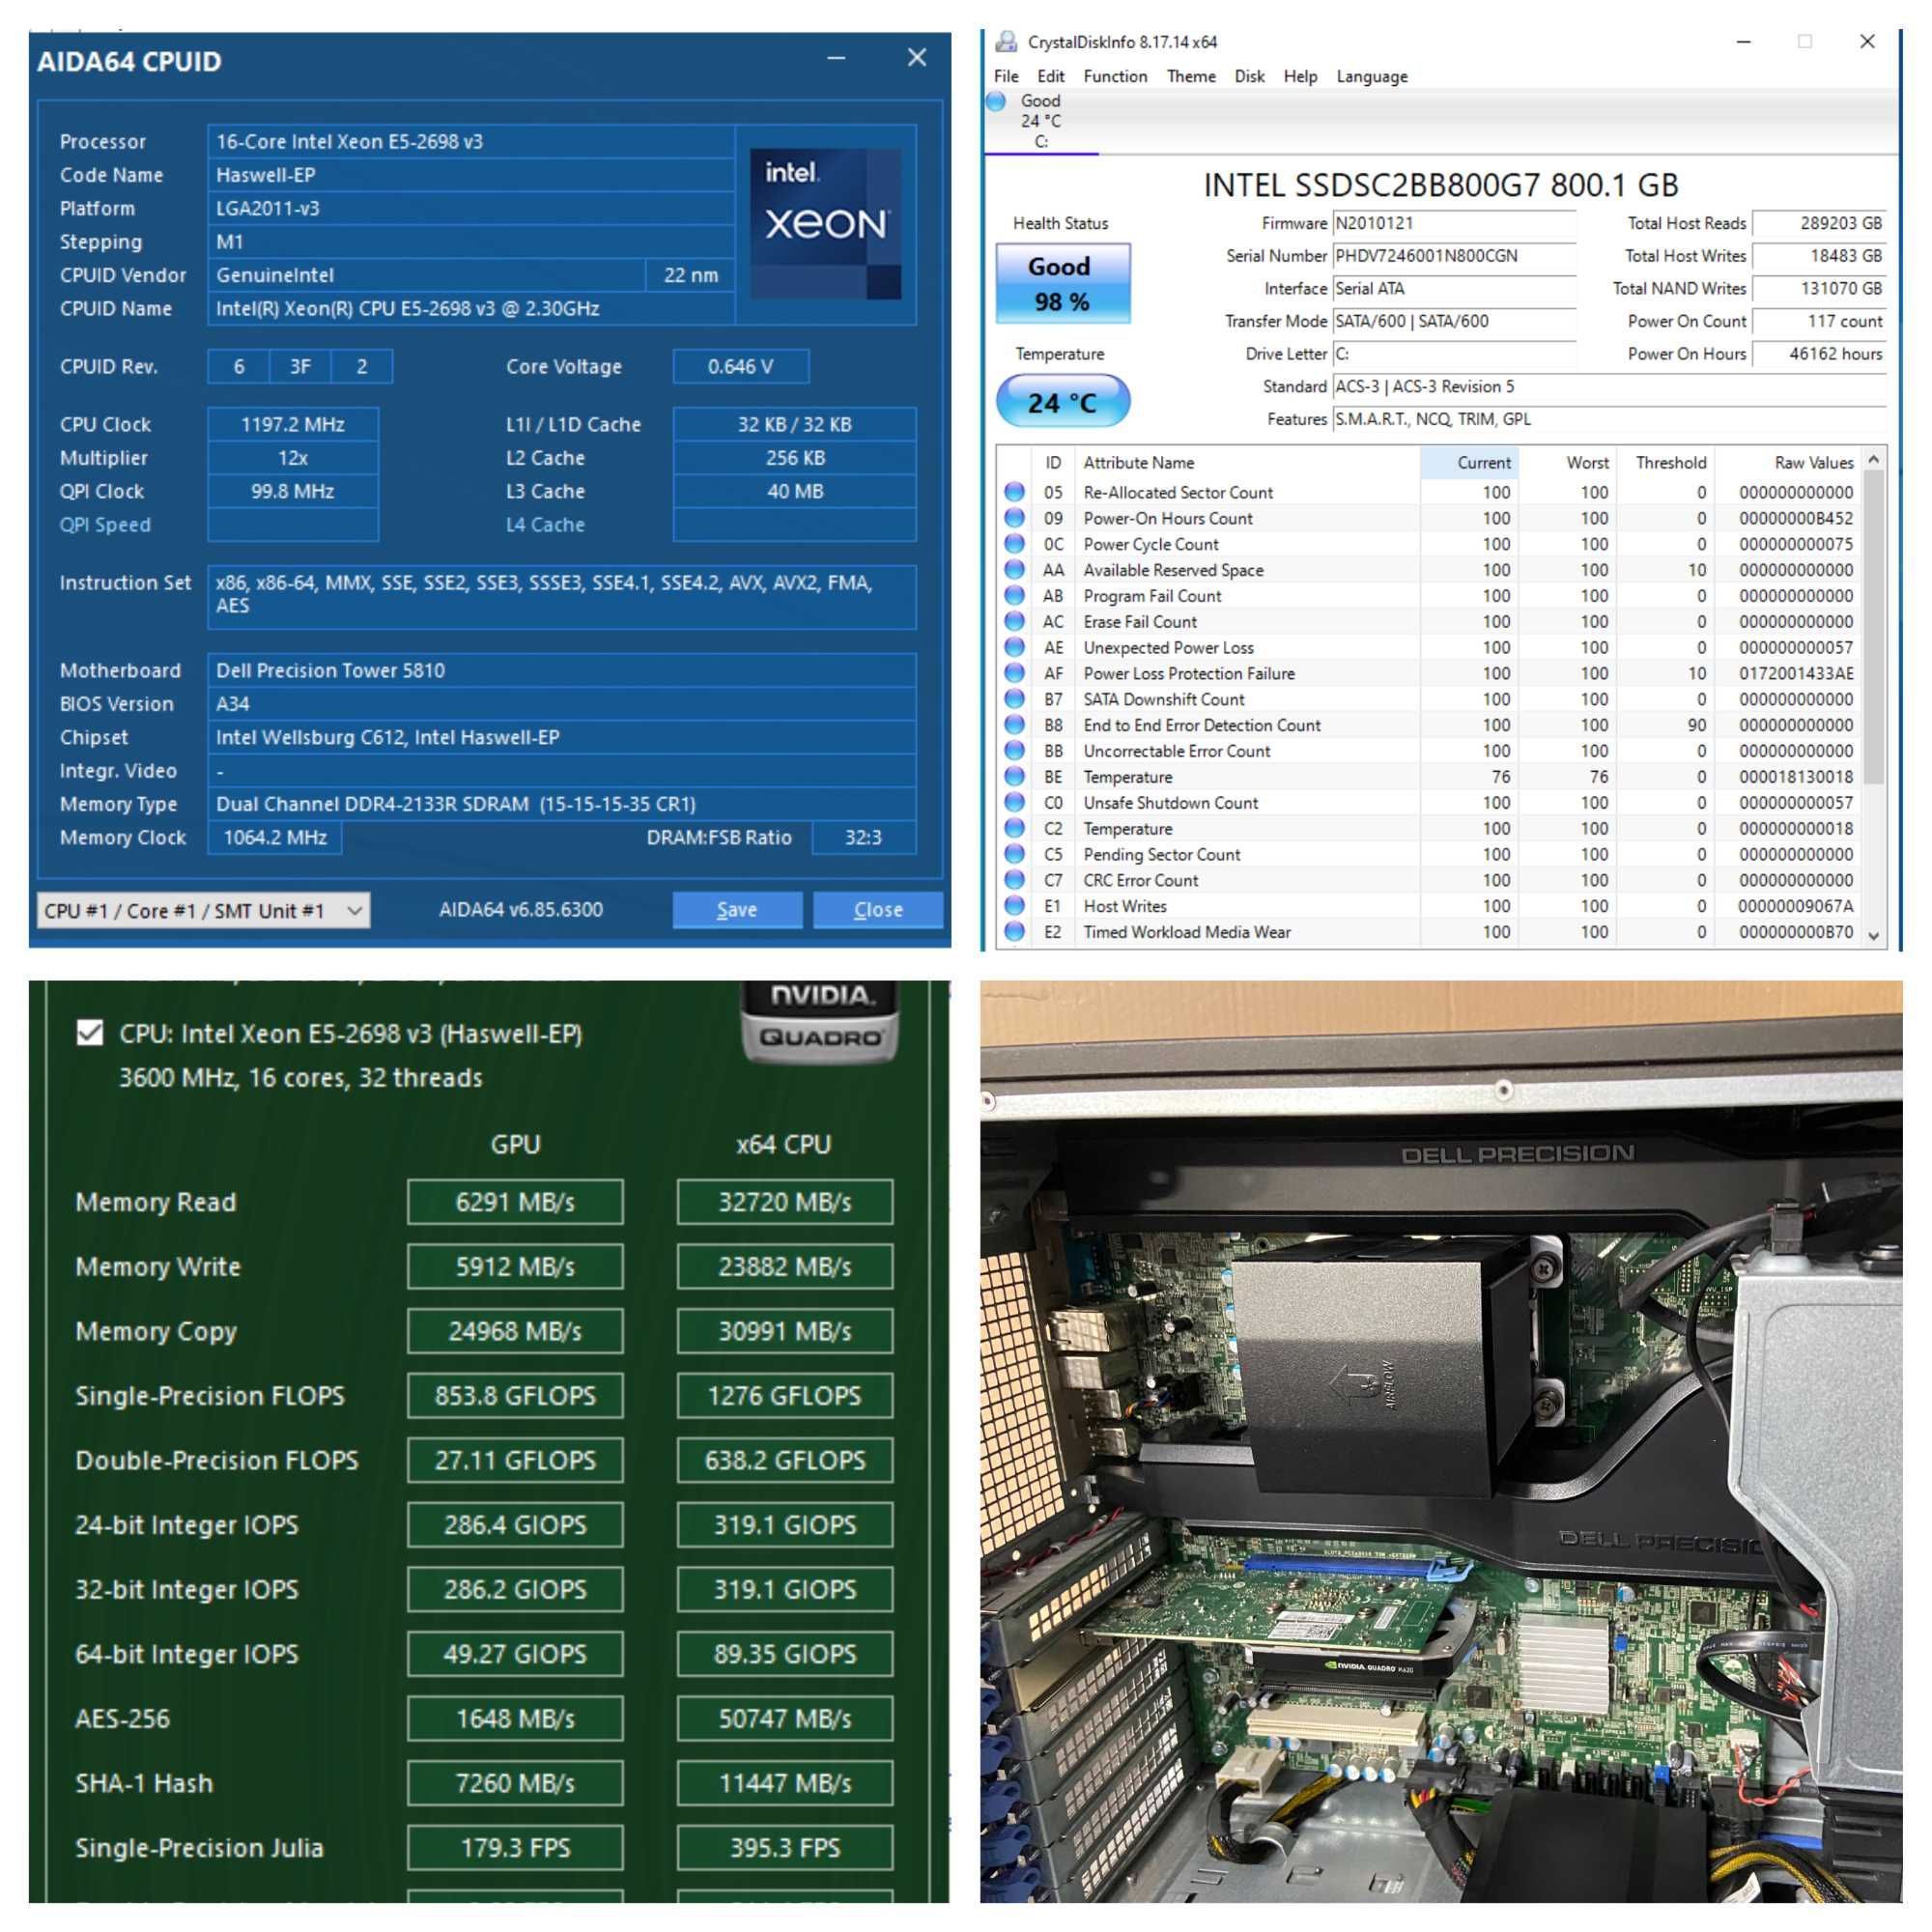This screenshot has height=1932, width=1932.
Task: Click the CrystalDiskInfo app icon in title bar
Action: [x=1006, y=42]
